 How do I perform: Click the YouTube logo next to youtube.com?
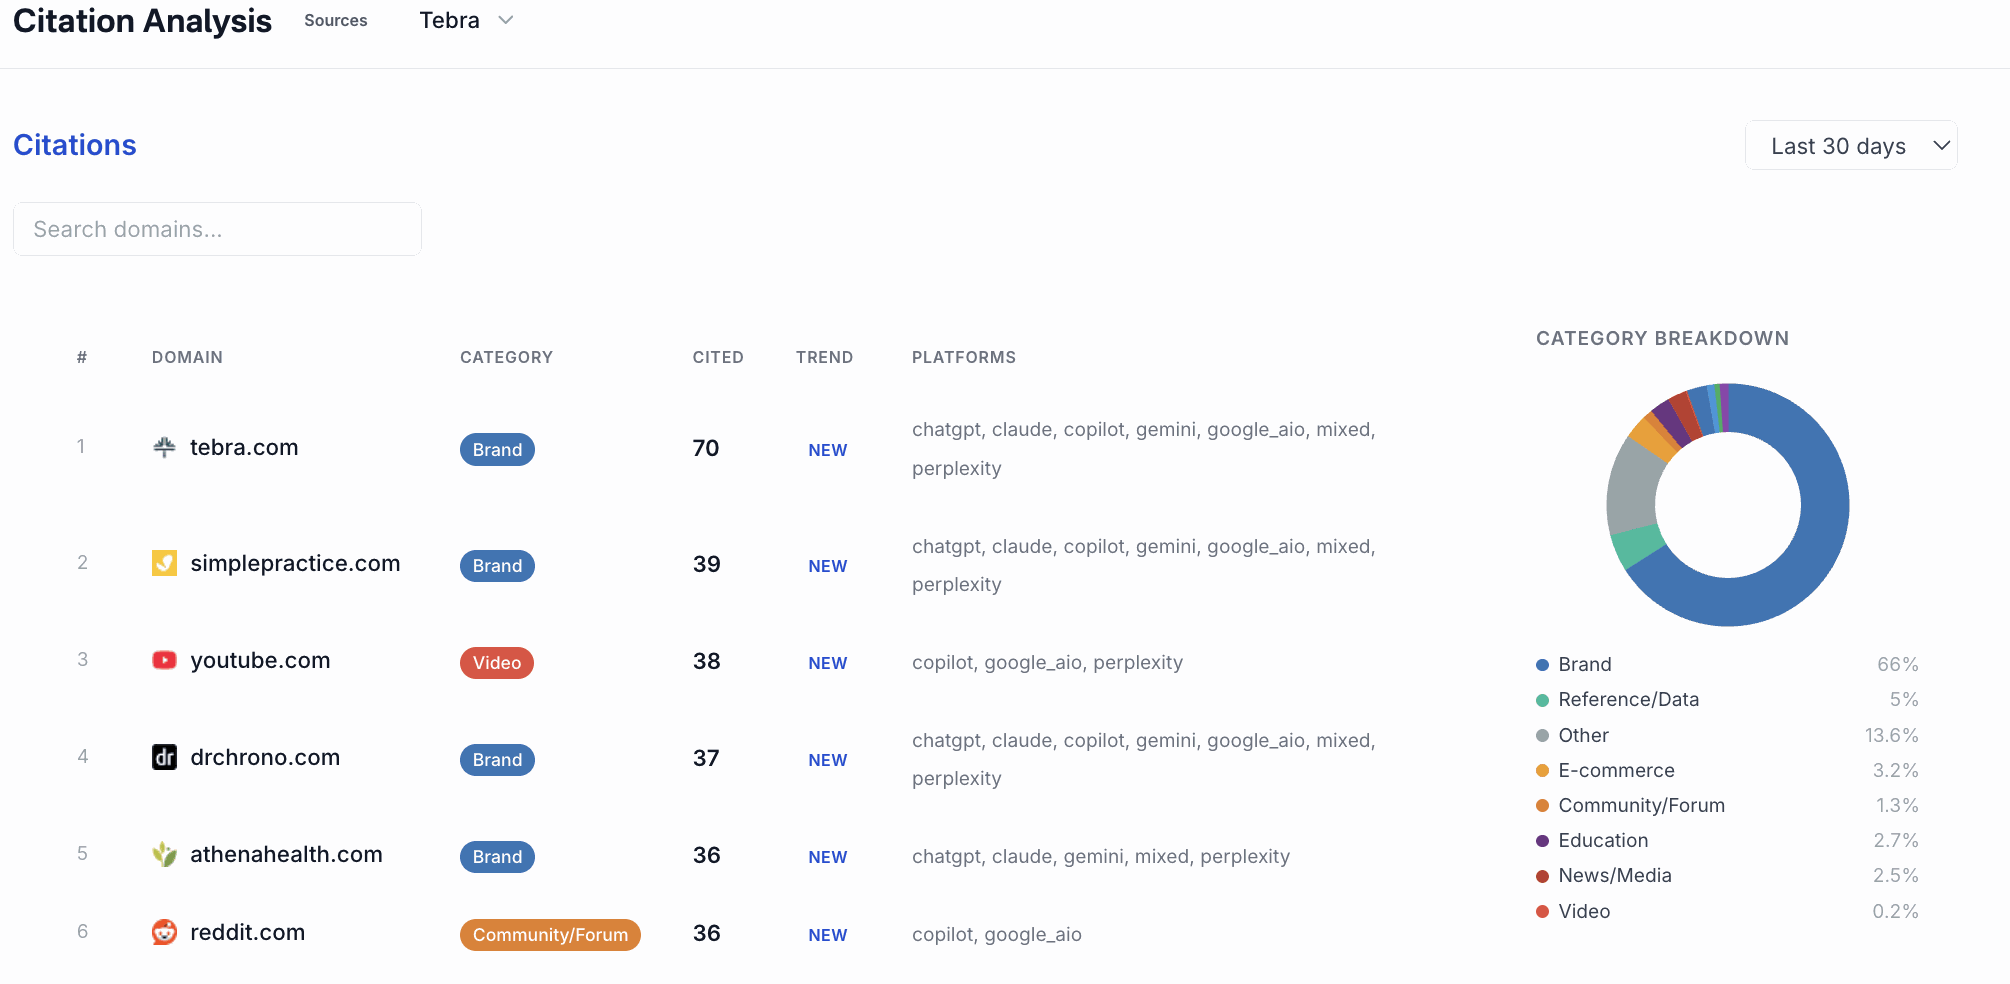164,660
